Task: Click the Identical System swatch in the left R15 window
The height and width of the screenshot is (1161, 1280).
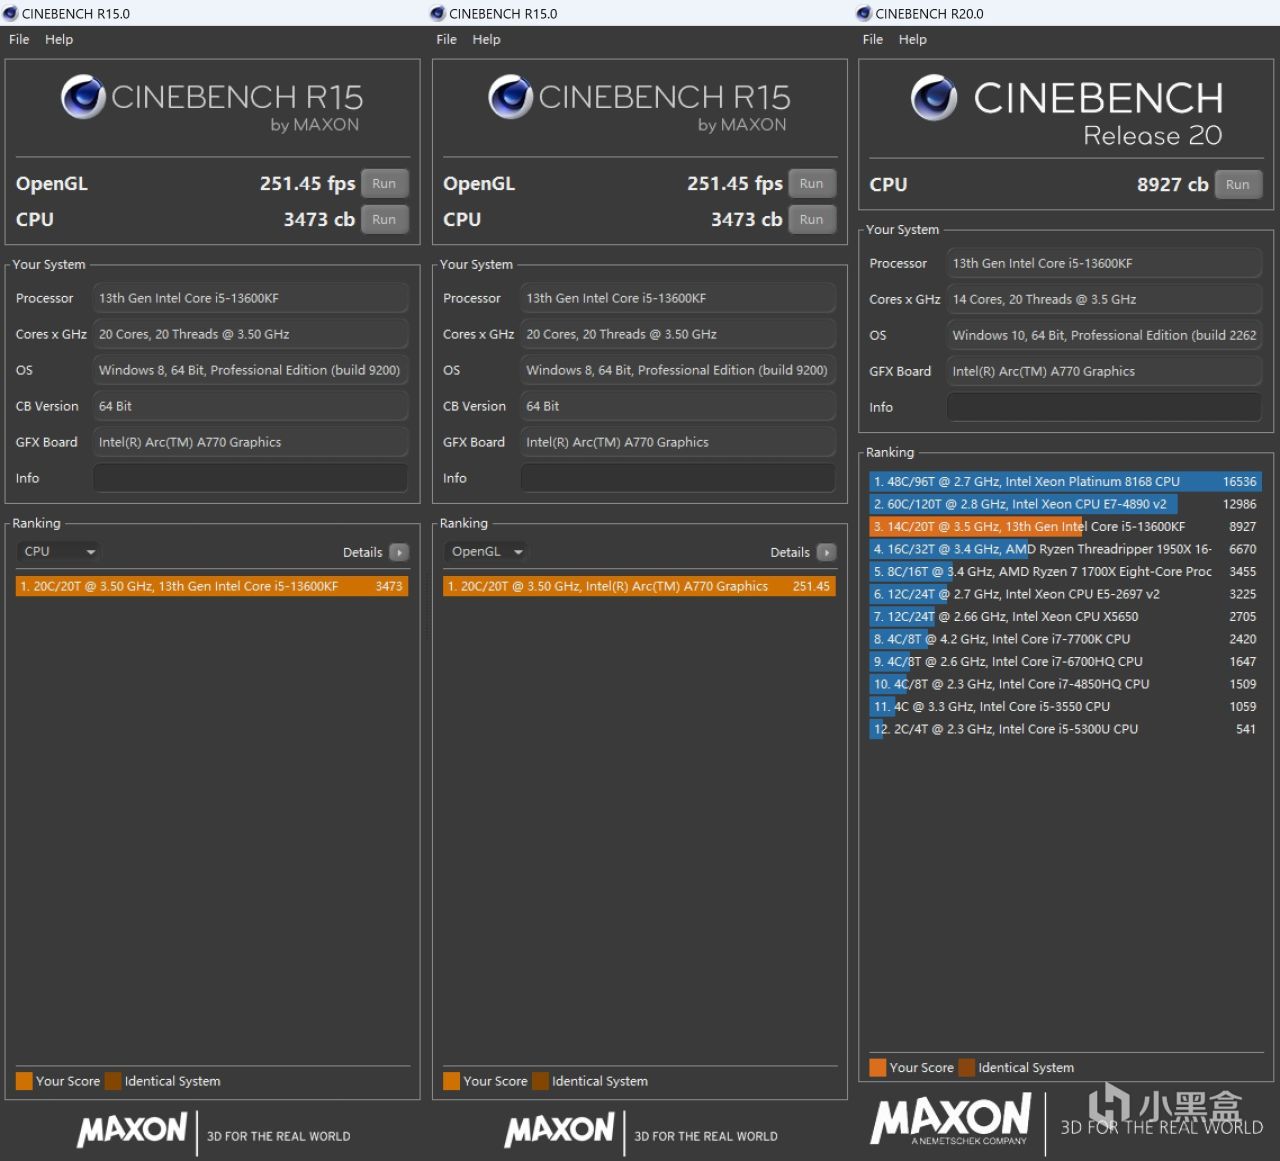Action: click(x=113, y=1081)
